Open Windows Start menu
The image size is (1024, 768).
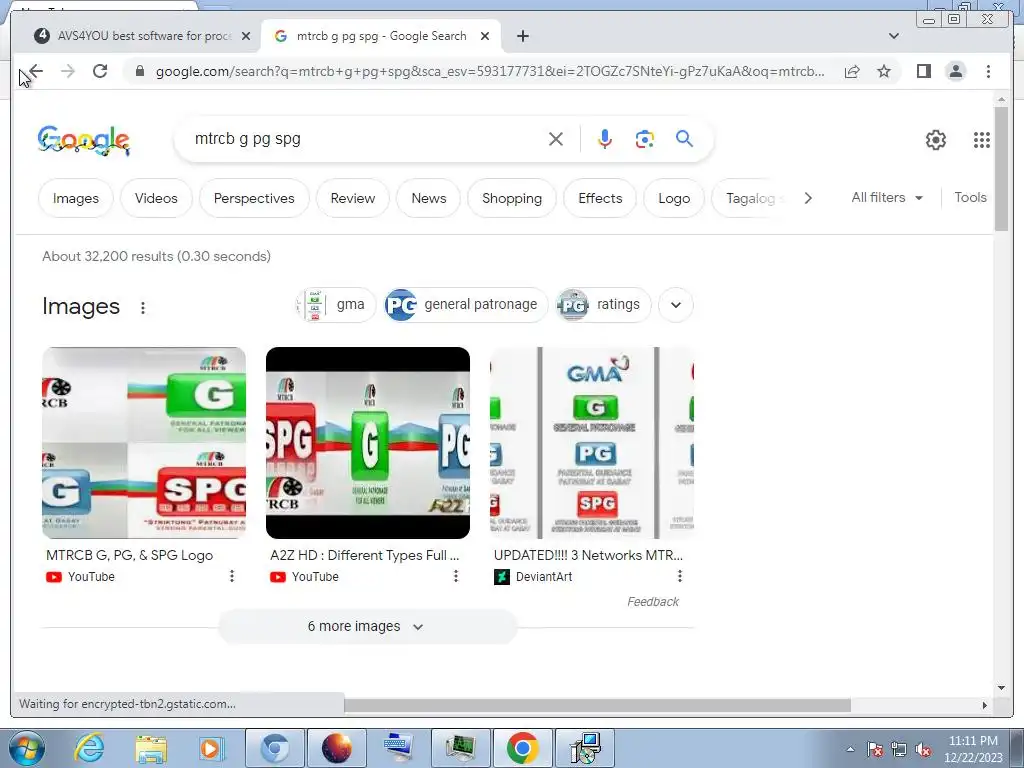tap(27, 748)
